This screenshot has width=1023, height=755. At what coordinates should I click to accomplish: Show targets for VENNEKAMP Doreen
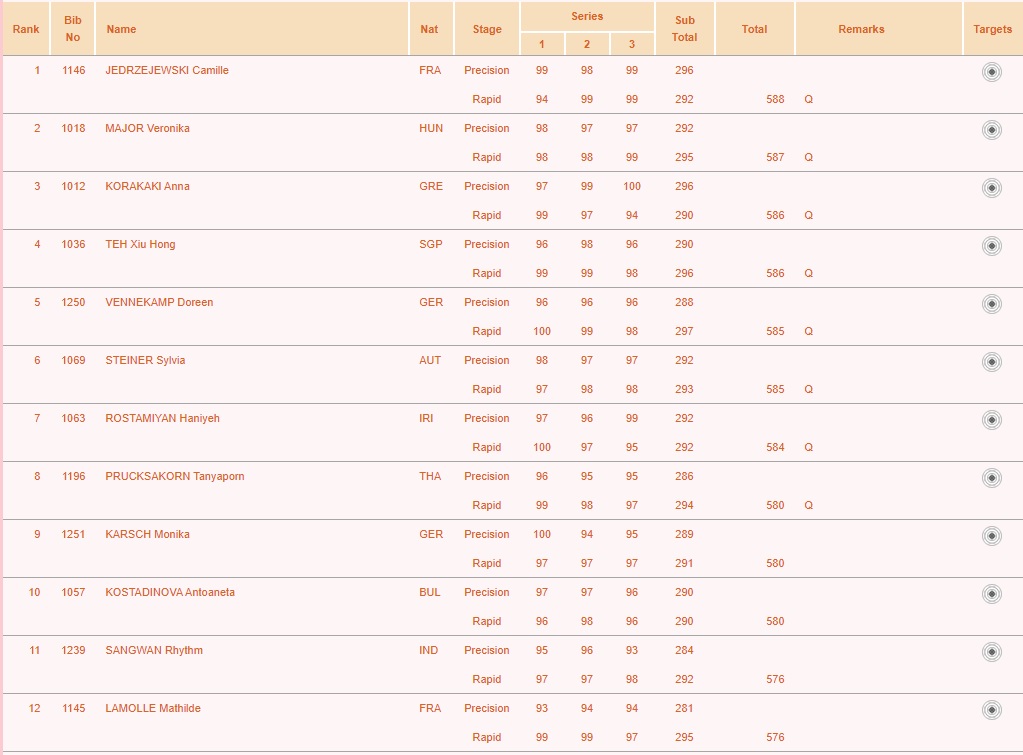pos(991,304)
